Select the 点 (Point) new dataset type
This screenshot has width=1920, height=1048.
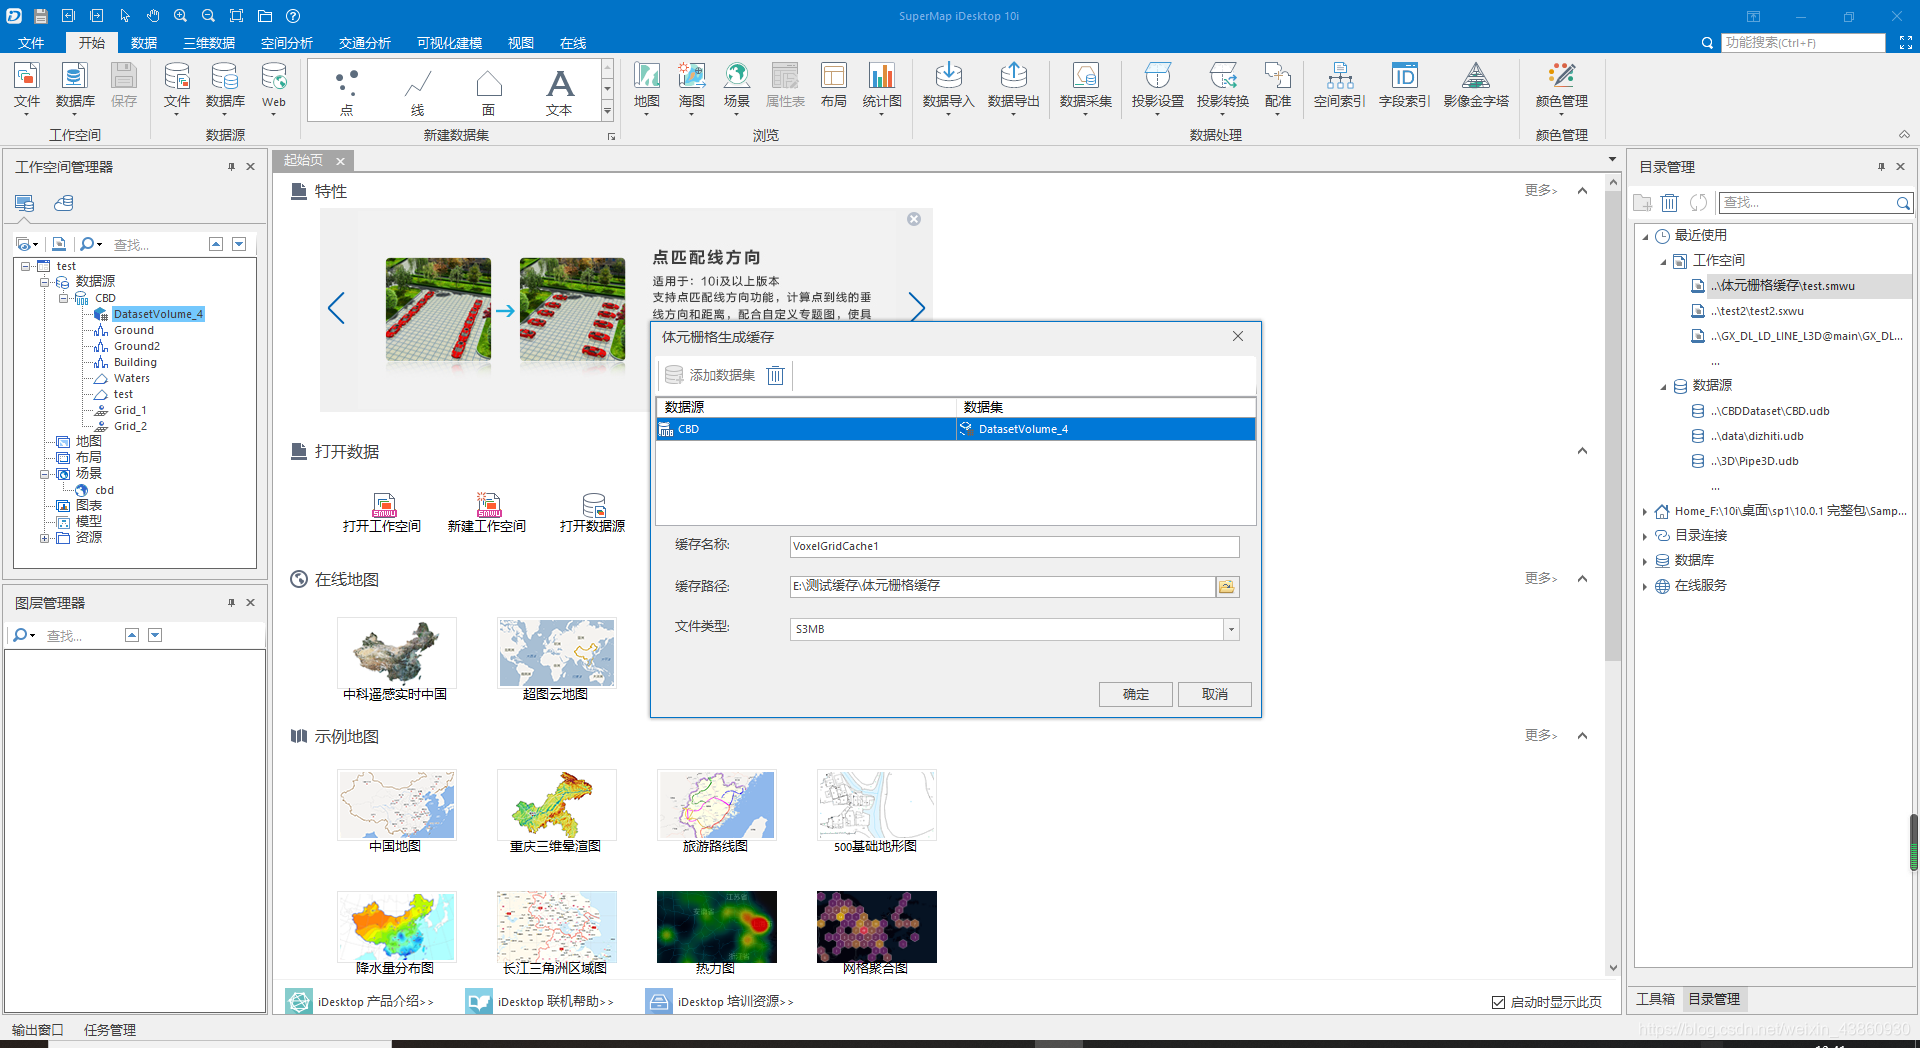(347, 92)
